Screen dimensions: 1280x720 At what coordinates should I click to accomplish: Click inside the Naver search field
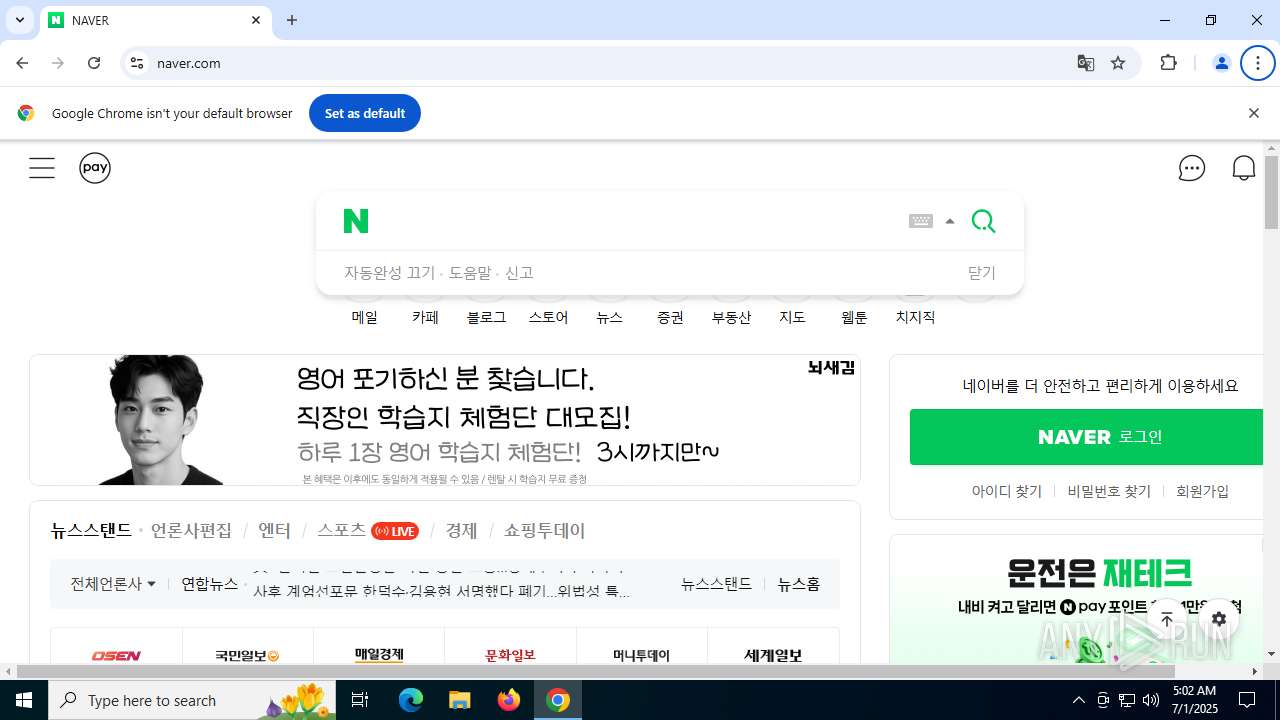635,221
